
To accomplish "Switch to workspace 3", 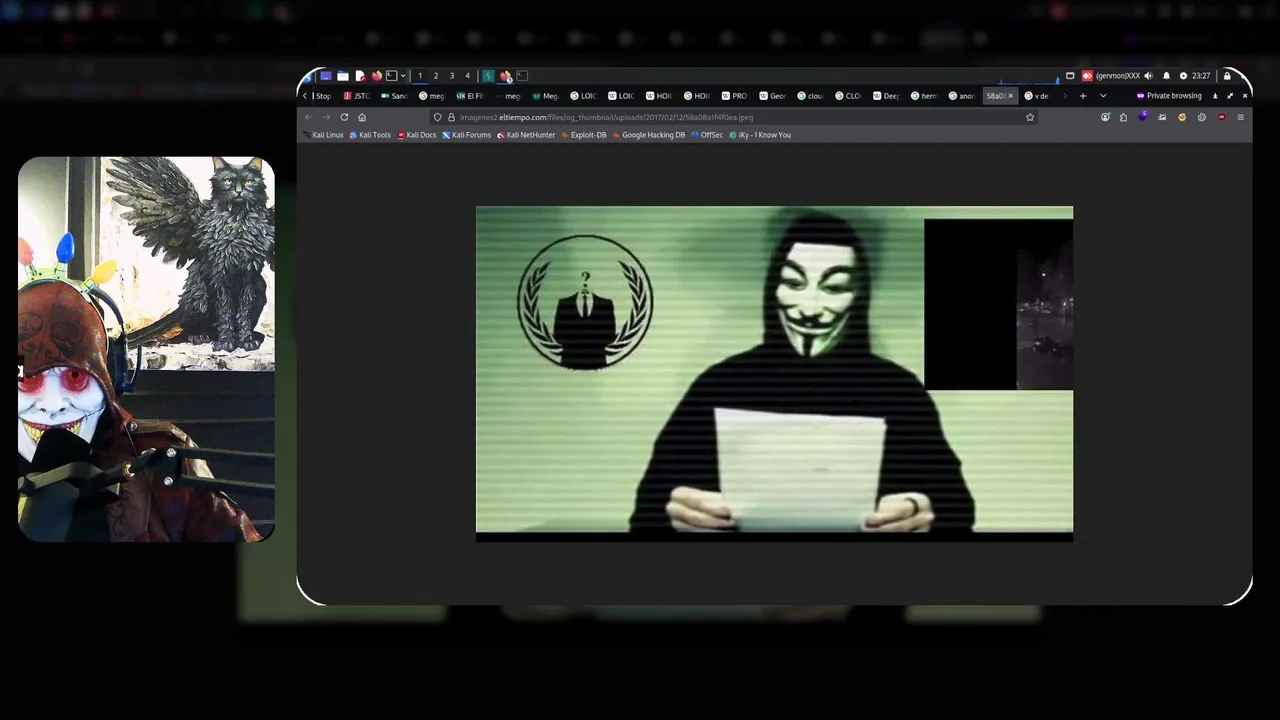I will click(452, 76).
